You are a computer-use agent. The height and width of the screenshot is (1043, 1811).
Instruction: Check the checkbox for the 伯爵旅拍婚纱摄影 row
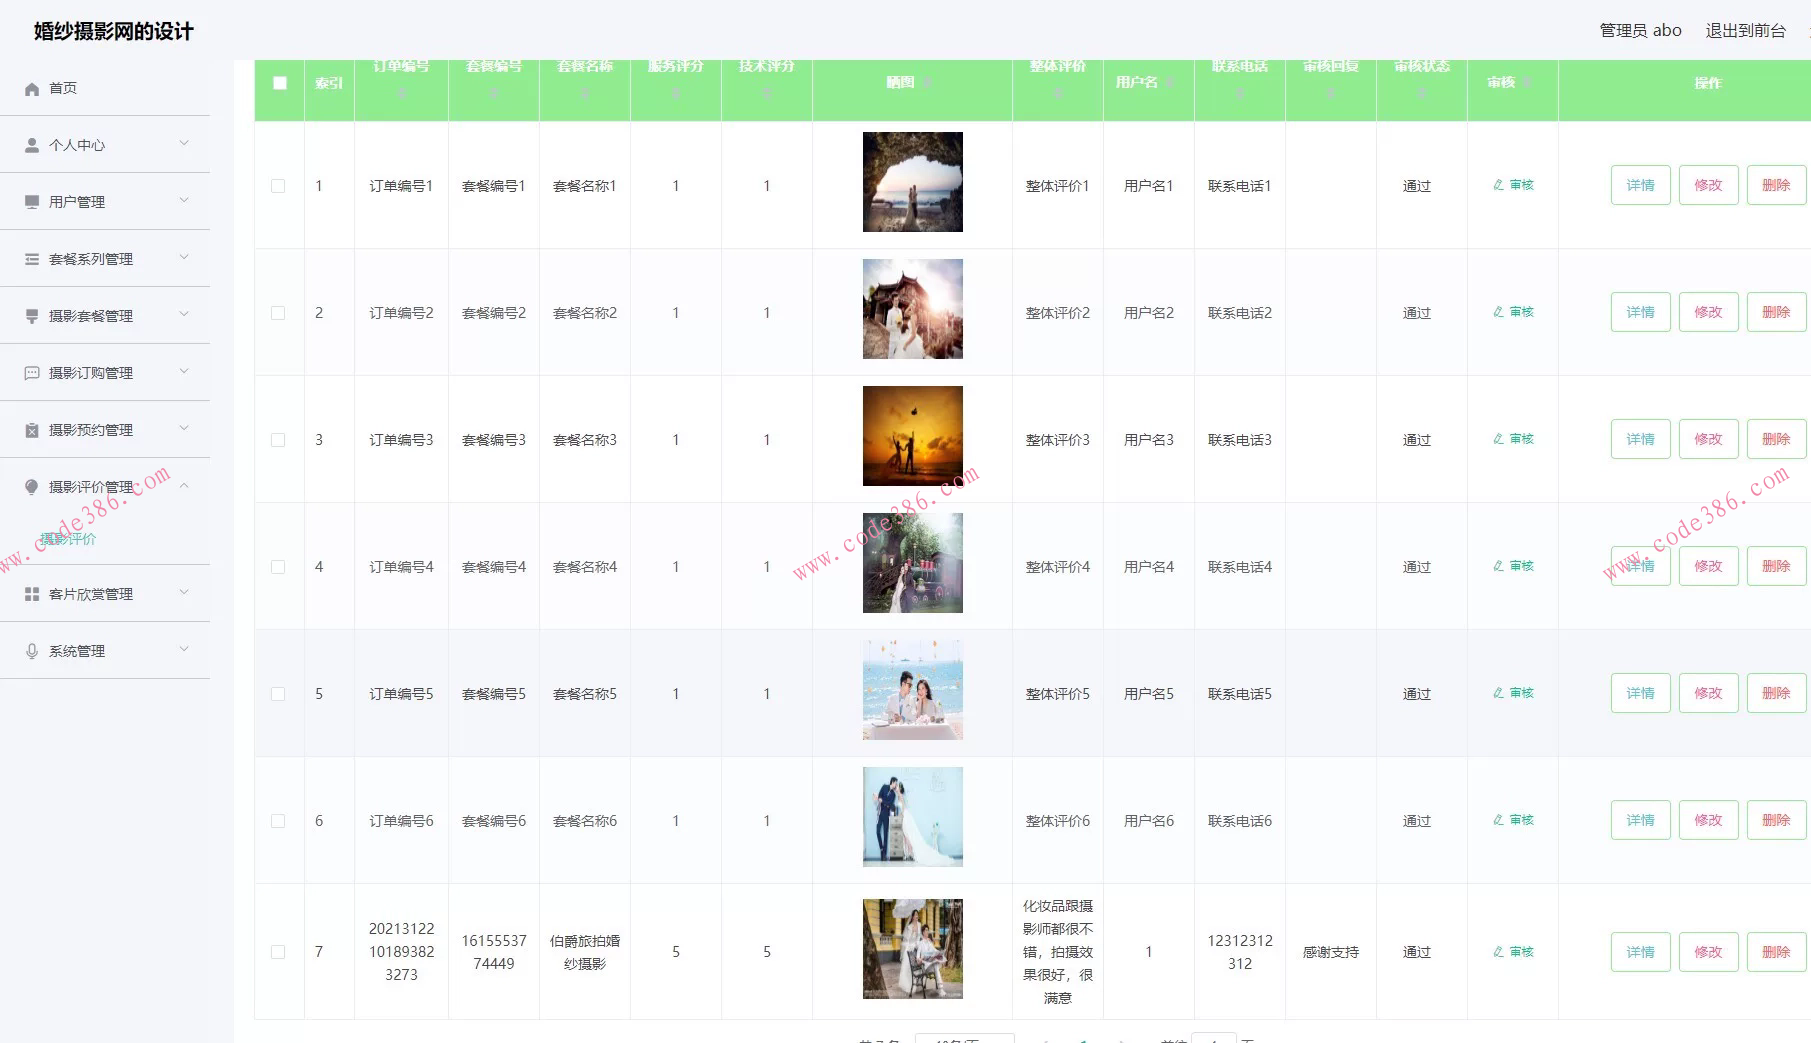point(278,952)
